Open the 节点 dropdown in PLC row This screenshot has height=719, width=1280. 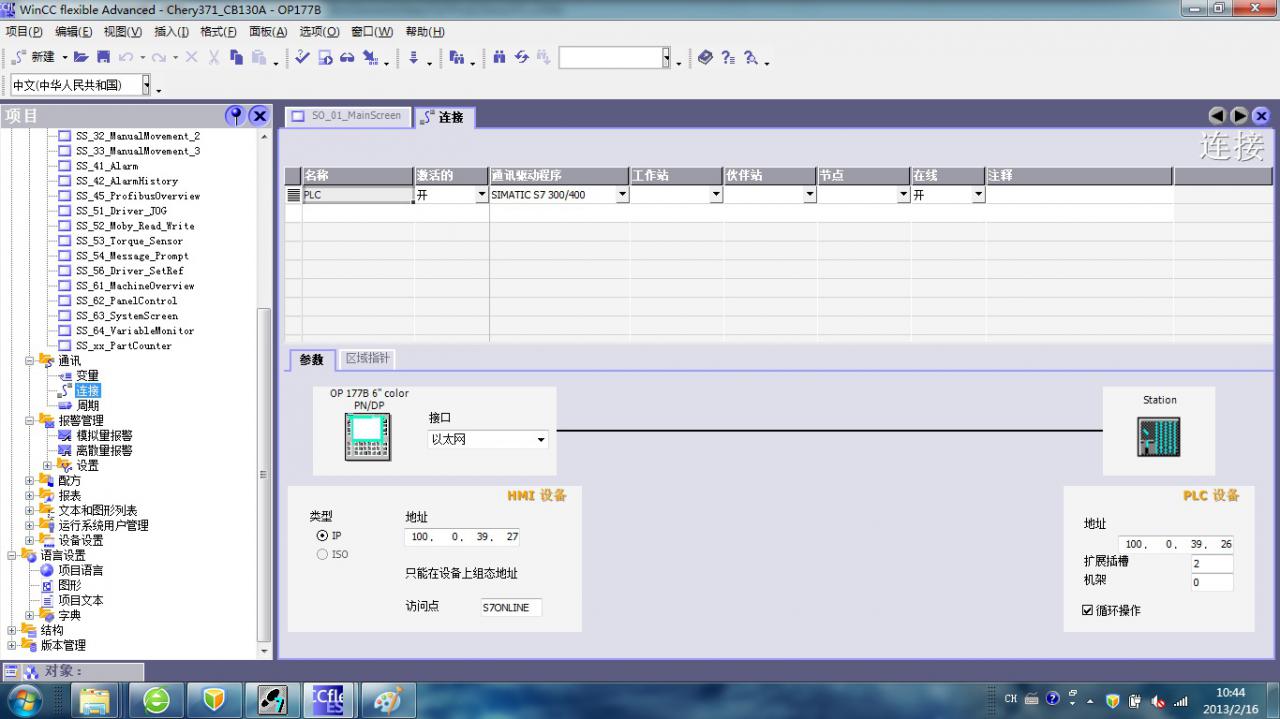(x=904, y=195)
